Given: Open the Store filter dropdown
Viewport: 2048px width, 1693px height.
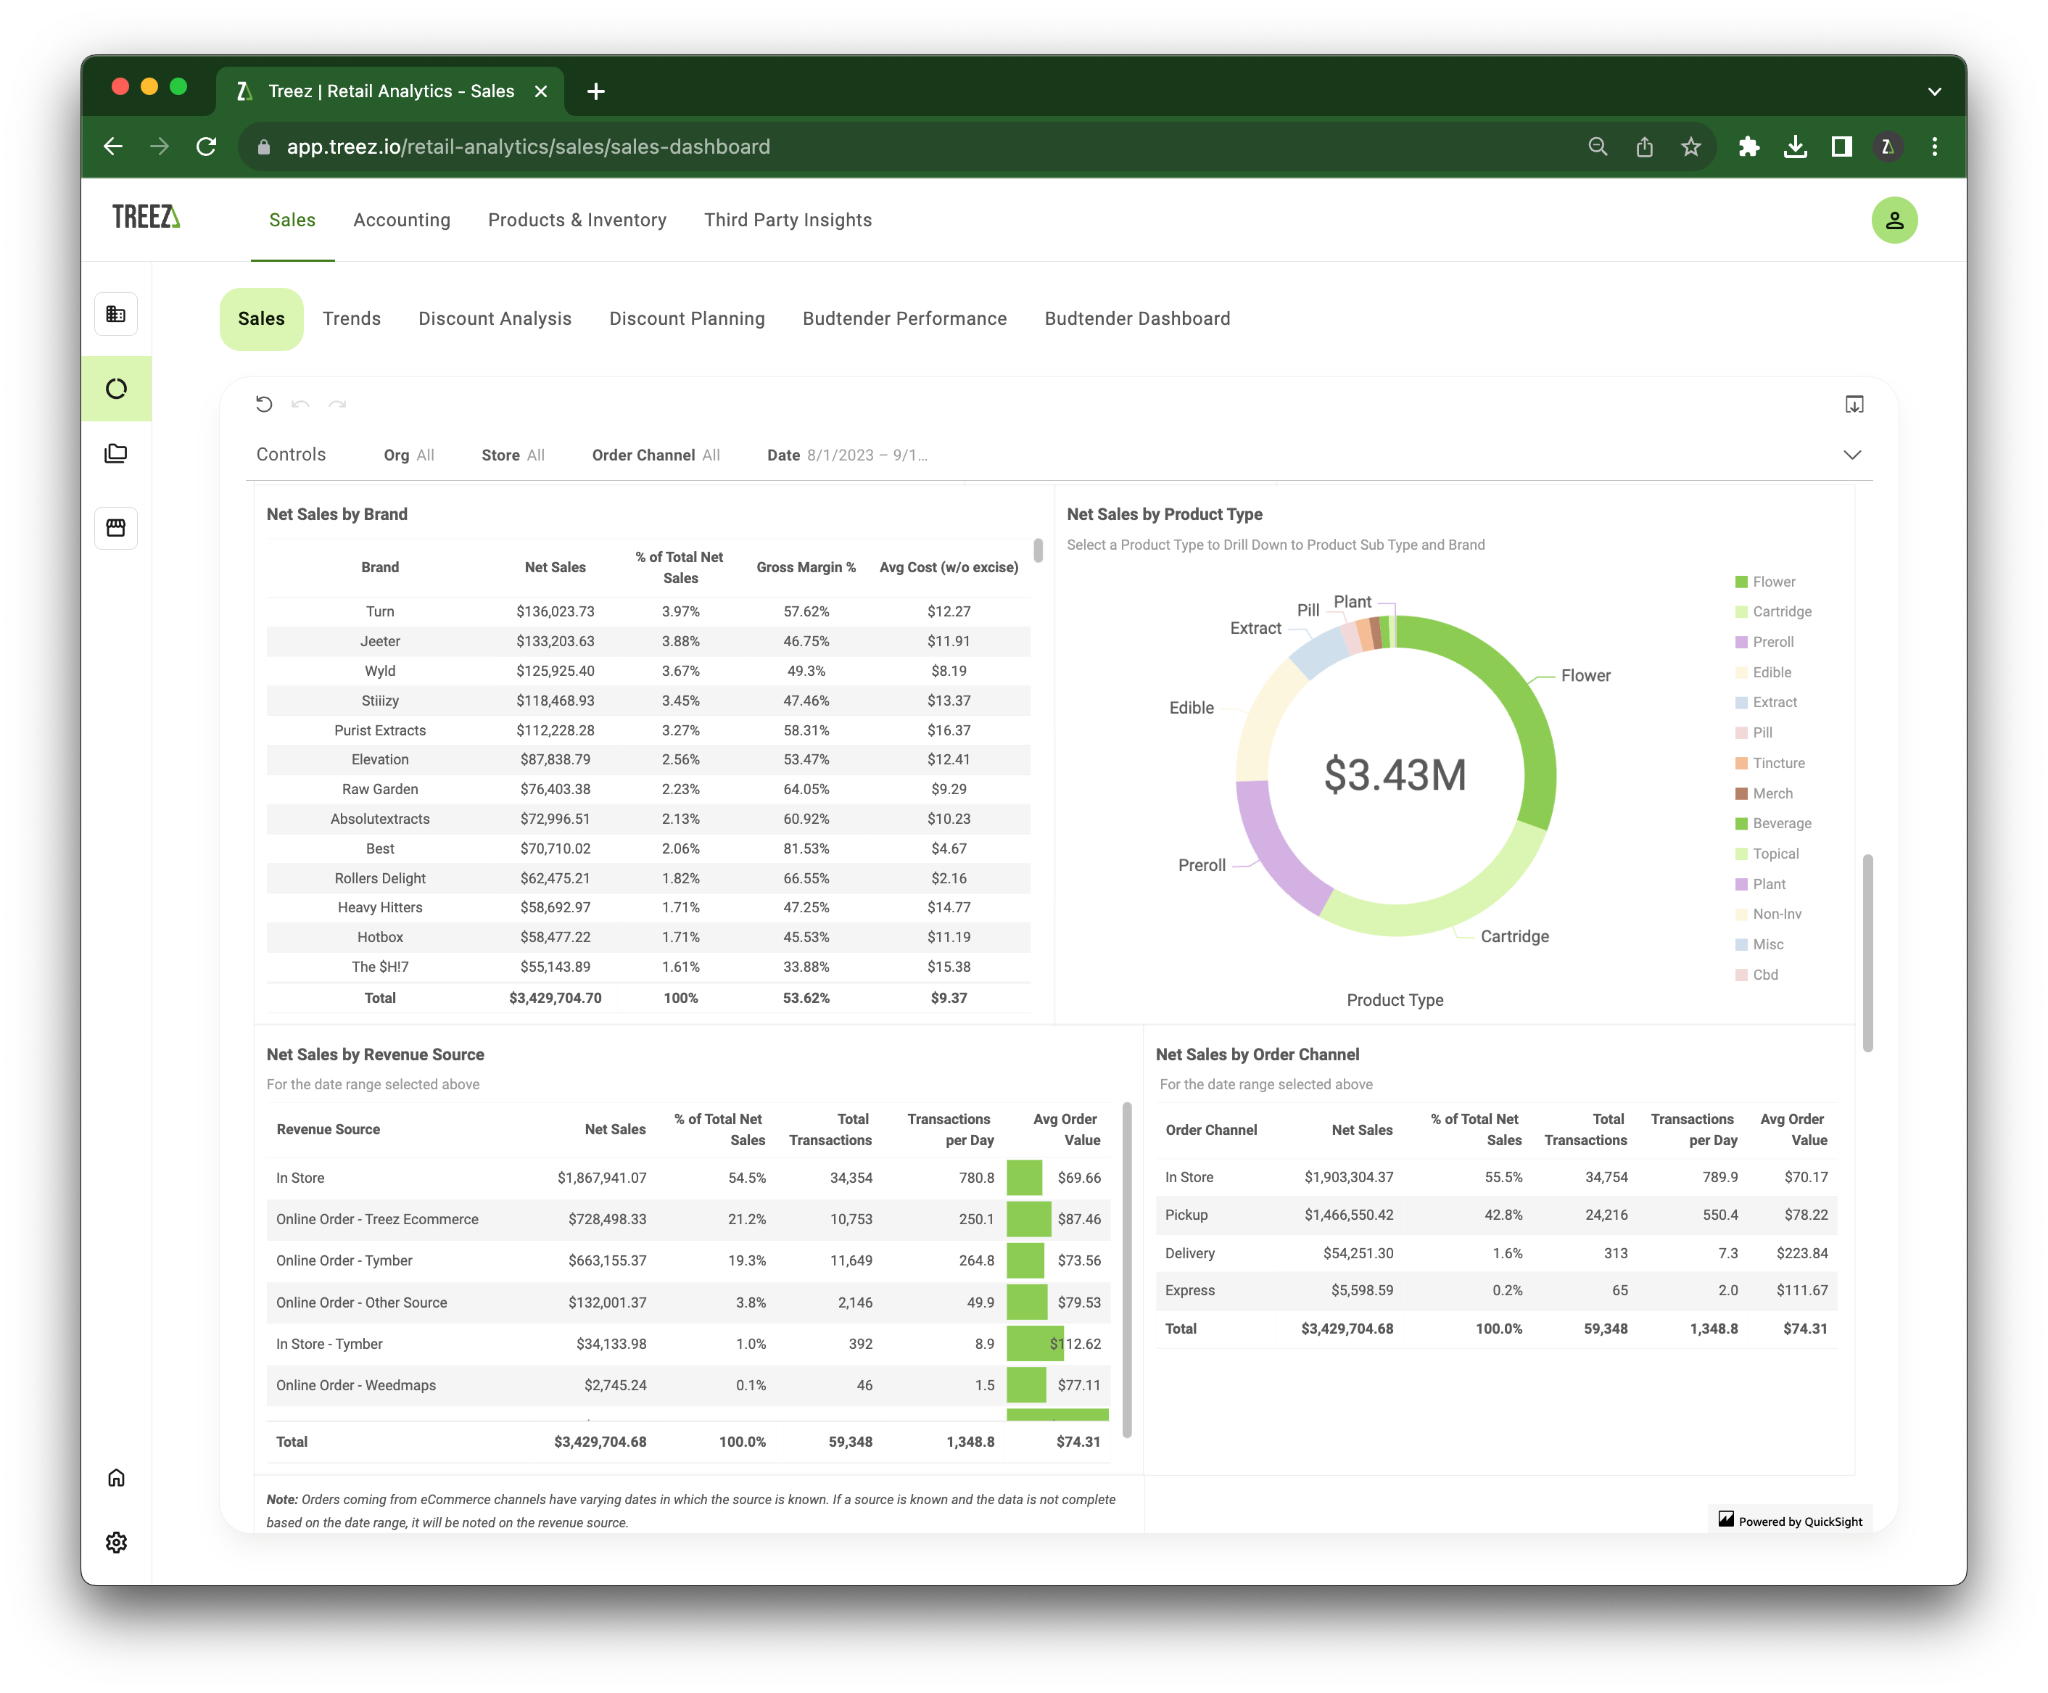Looking at the screenshot, I should (513, 455).
